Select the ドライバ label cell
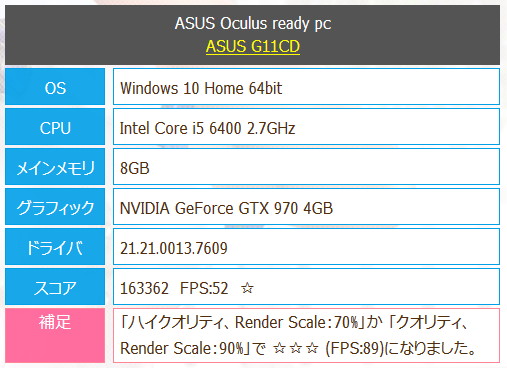The height and width of the screenshot is (368, 507). coord(55,247)
